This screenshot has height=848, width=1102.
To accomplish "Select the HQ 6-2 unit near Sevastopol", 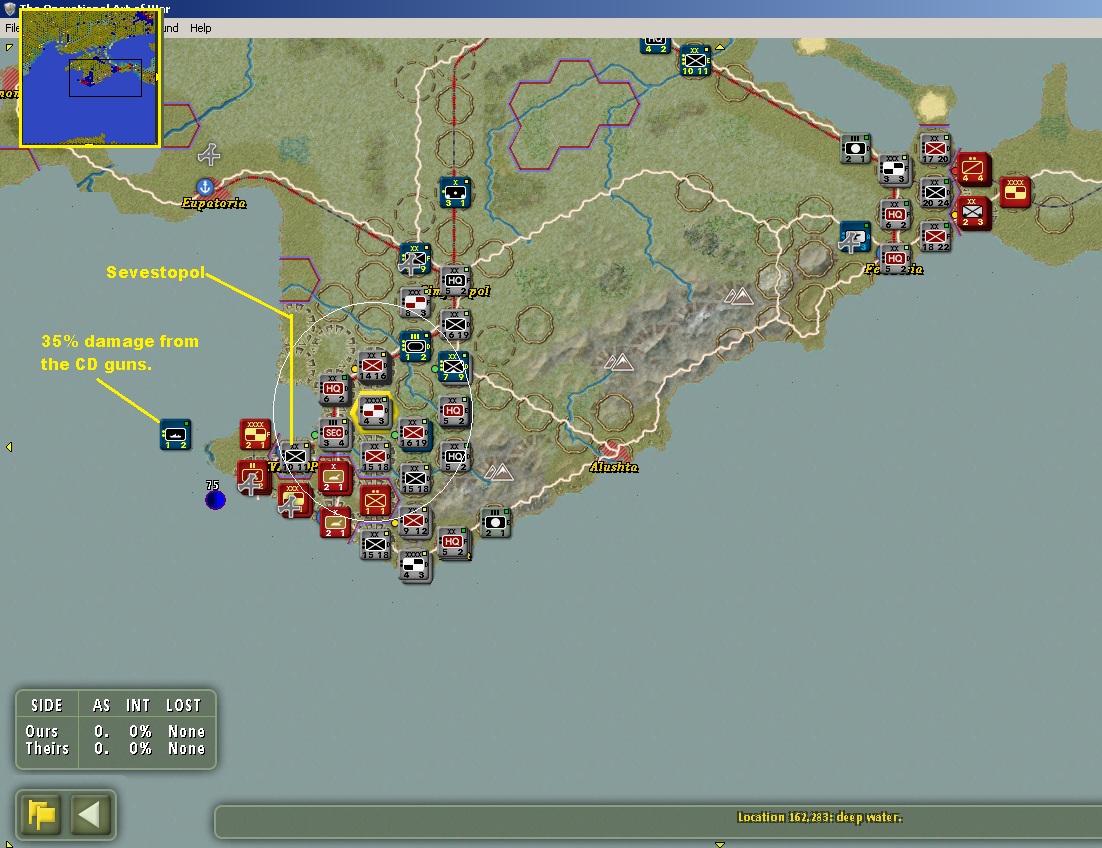I will click(x=334, y=389).
